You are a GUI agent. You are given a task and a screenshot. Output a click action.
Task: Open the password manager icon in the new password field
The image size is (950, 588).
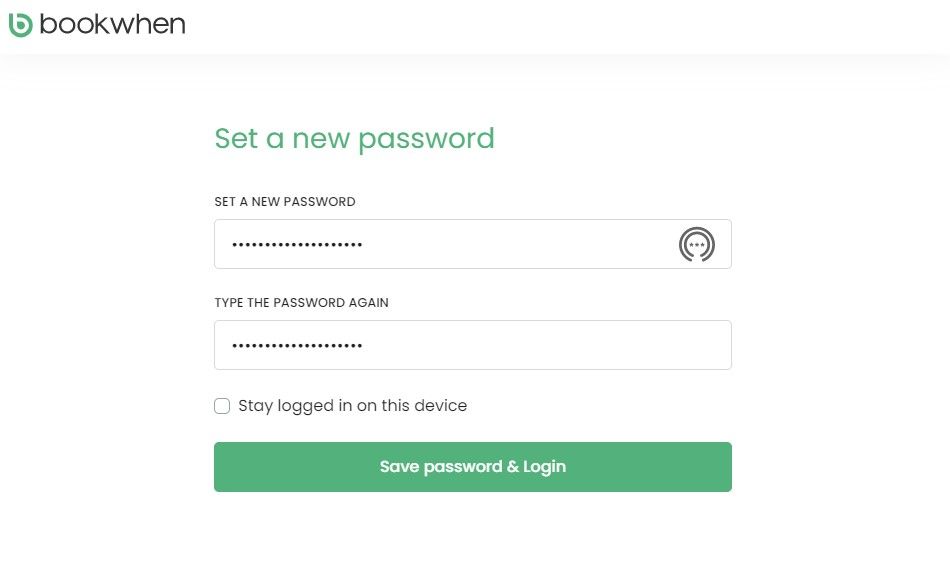697,245
